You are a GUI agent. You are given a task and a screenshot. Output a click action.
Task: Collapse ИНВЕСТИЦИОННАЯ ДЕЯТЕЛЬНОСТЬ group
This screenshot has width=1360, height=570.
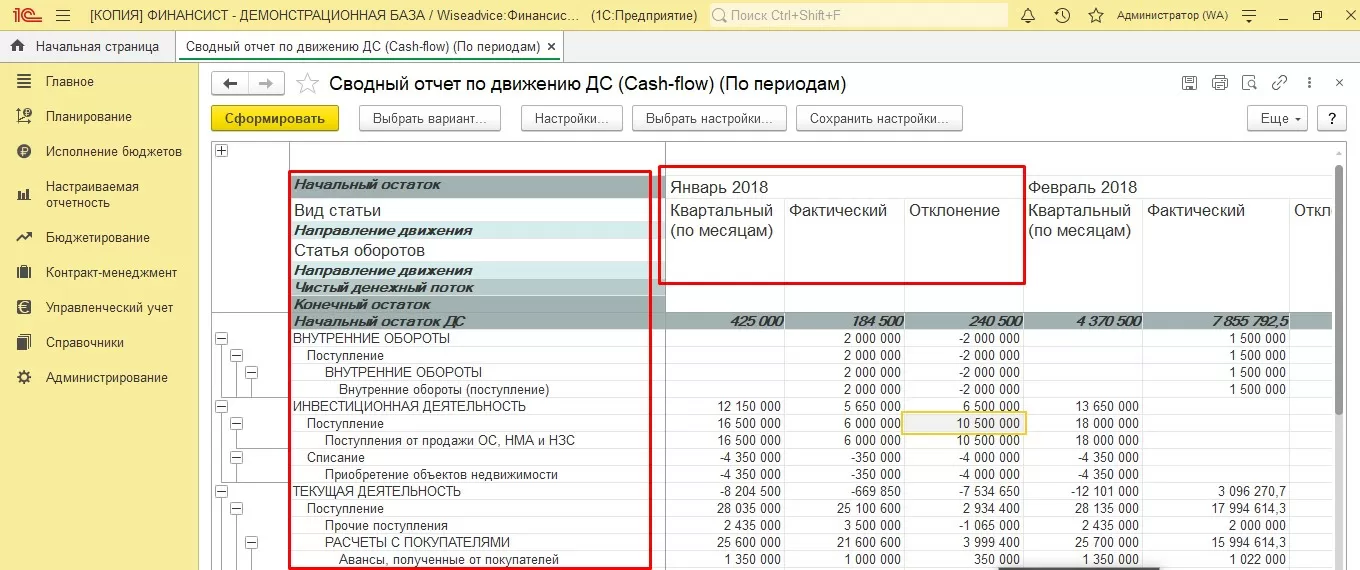click(x=221, y=406)
